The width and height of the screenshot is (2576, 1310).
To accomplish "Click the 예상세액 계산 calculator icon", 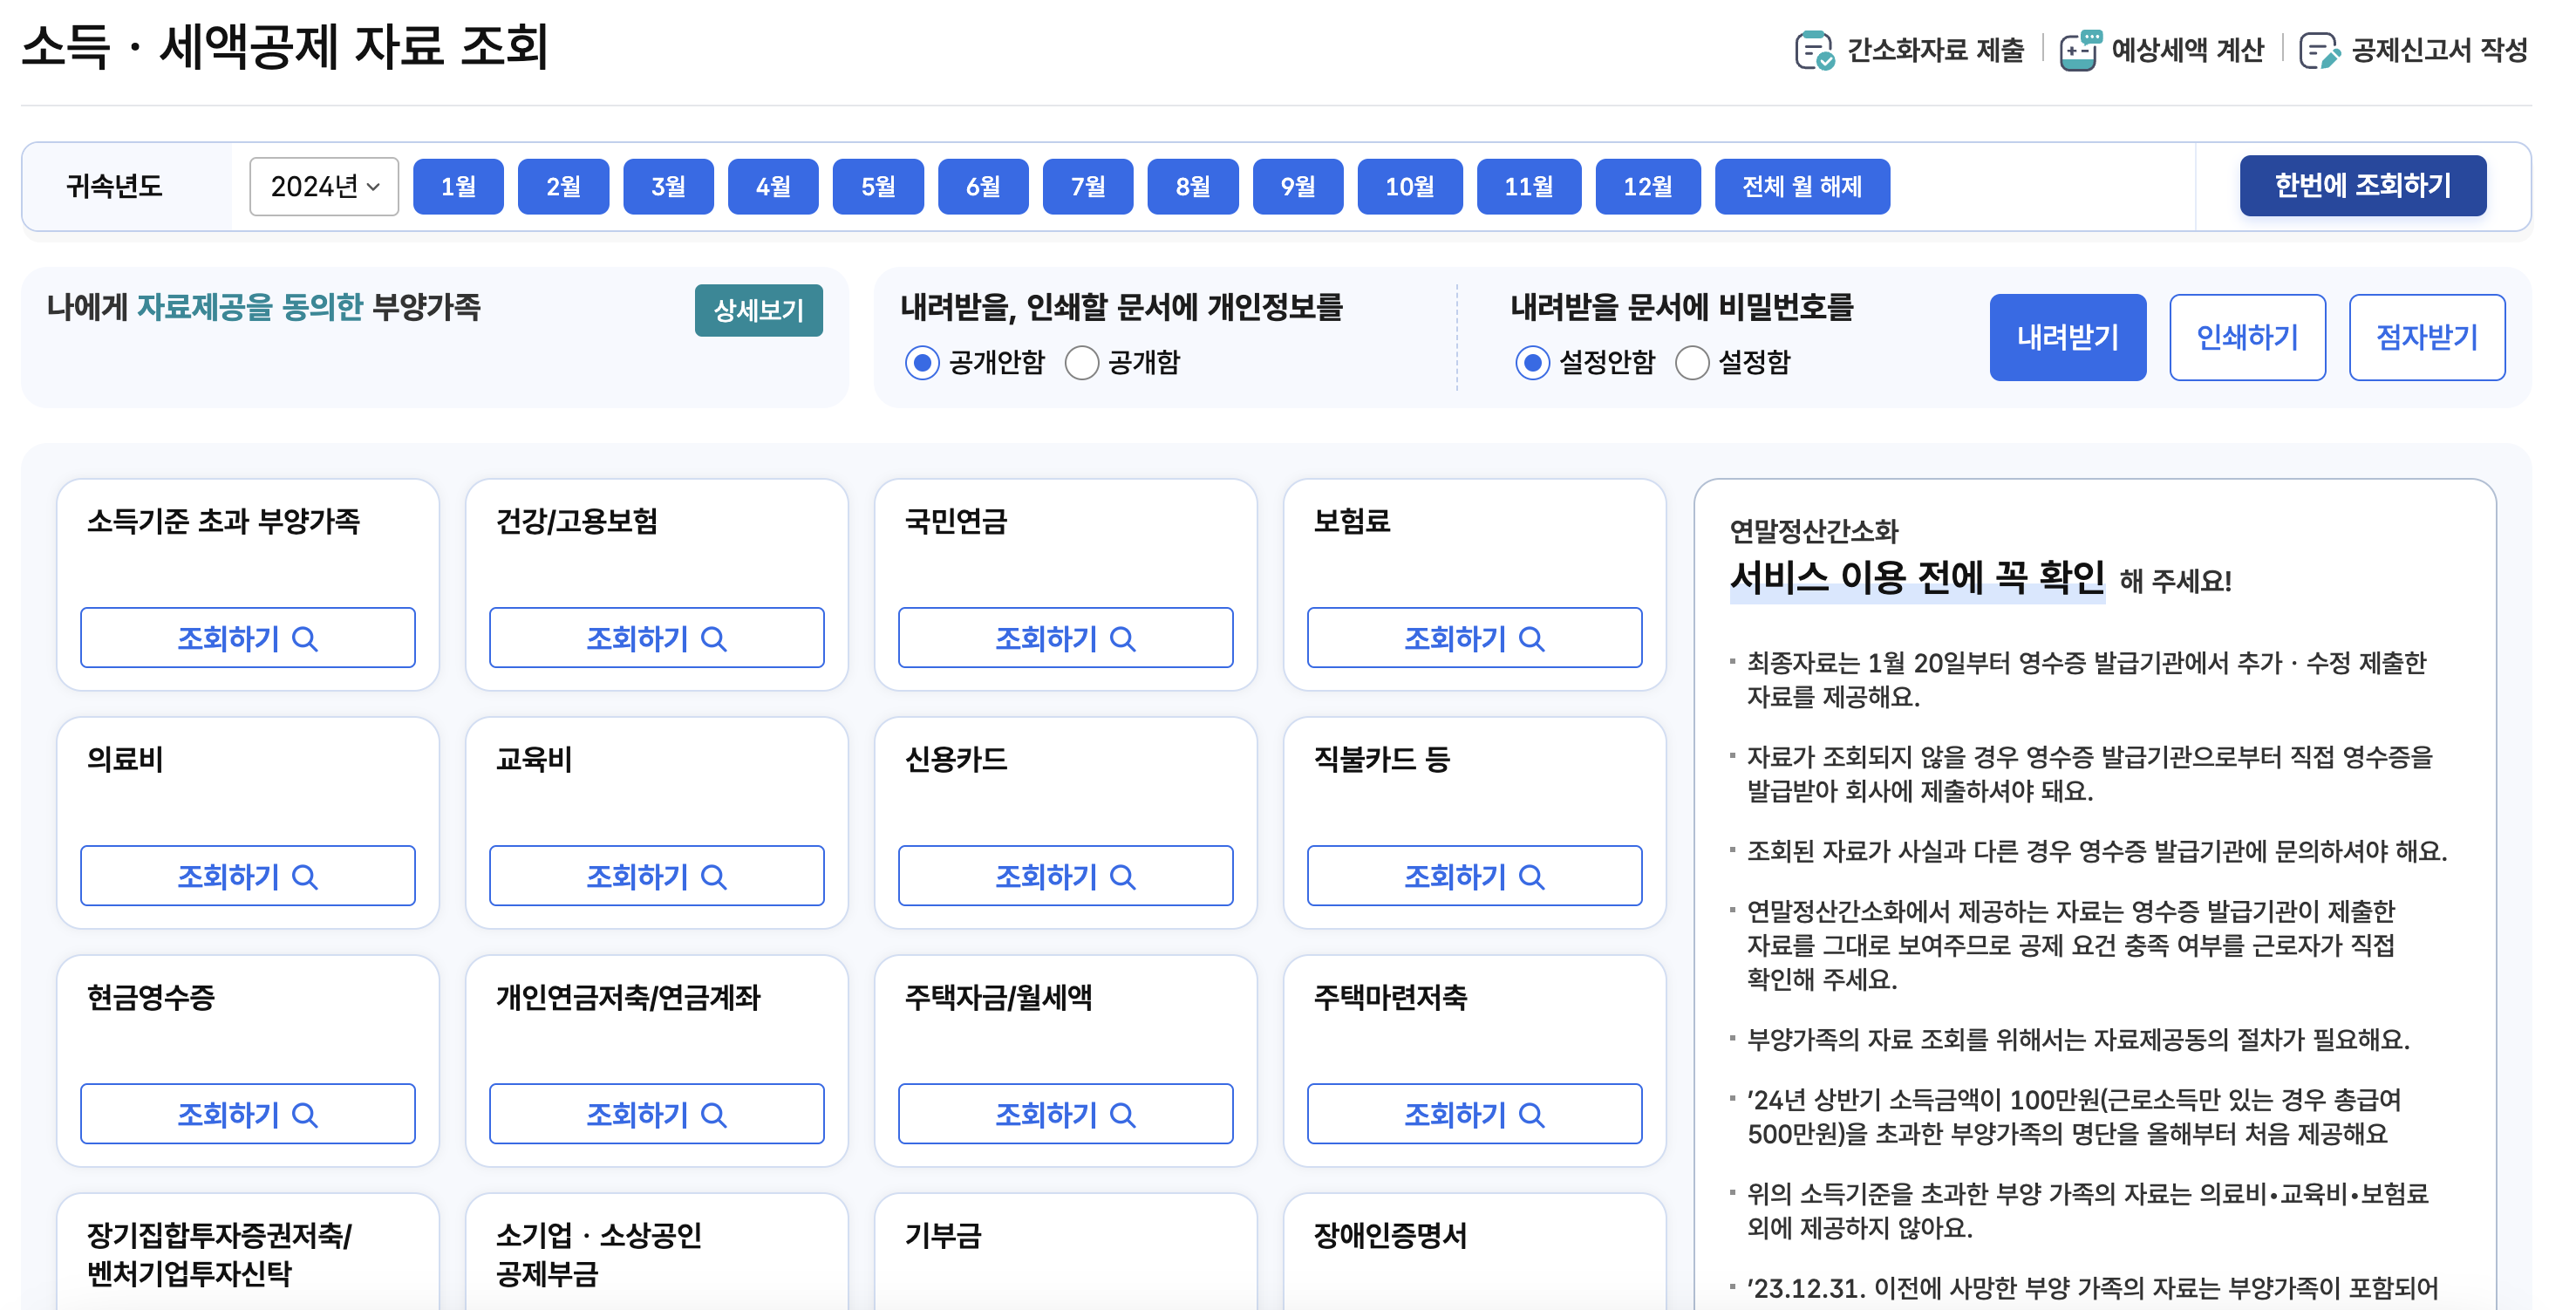I will 2080,50.
